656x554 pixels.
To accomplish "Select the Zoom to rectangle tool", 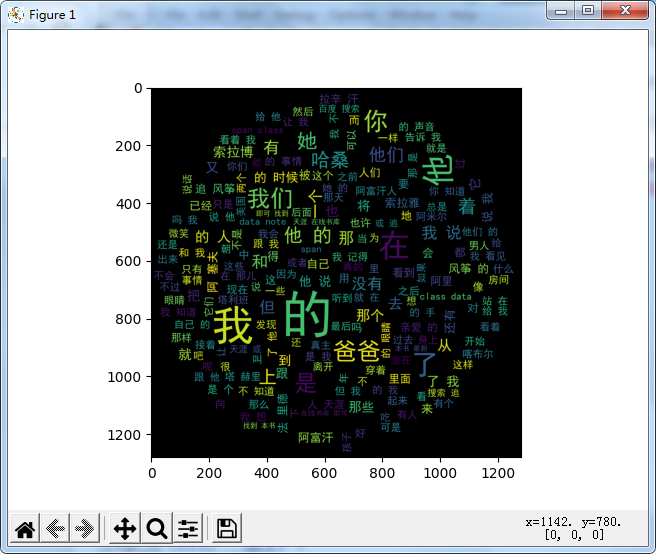I will (x=157, y=528).
